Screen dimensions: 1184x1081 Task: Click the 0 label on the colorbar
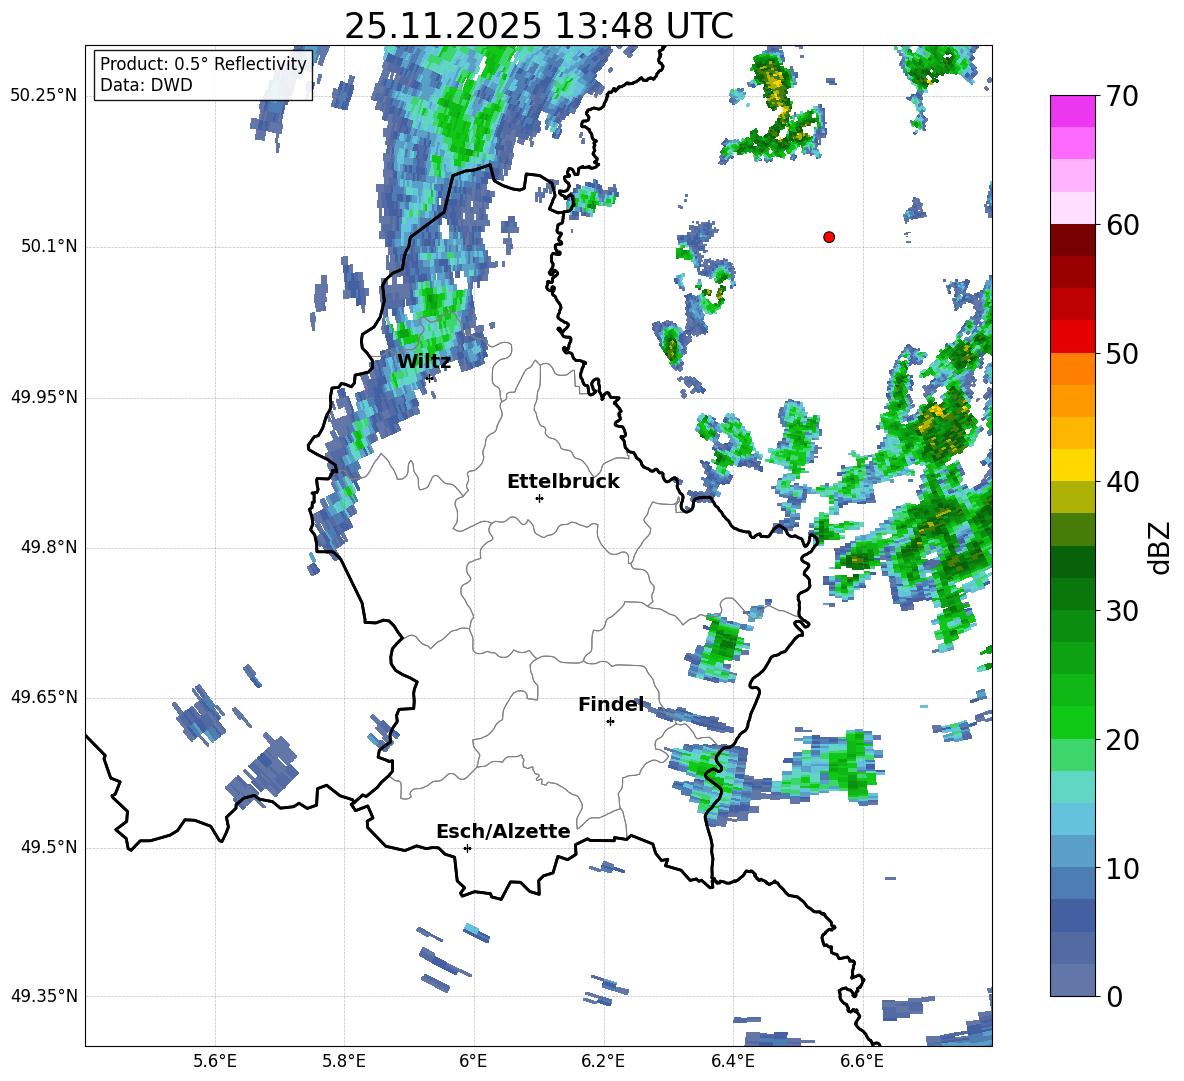click(1115, 996)
